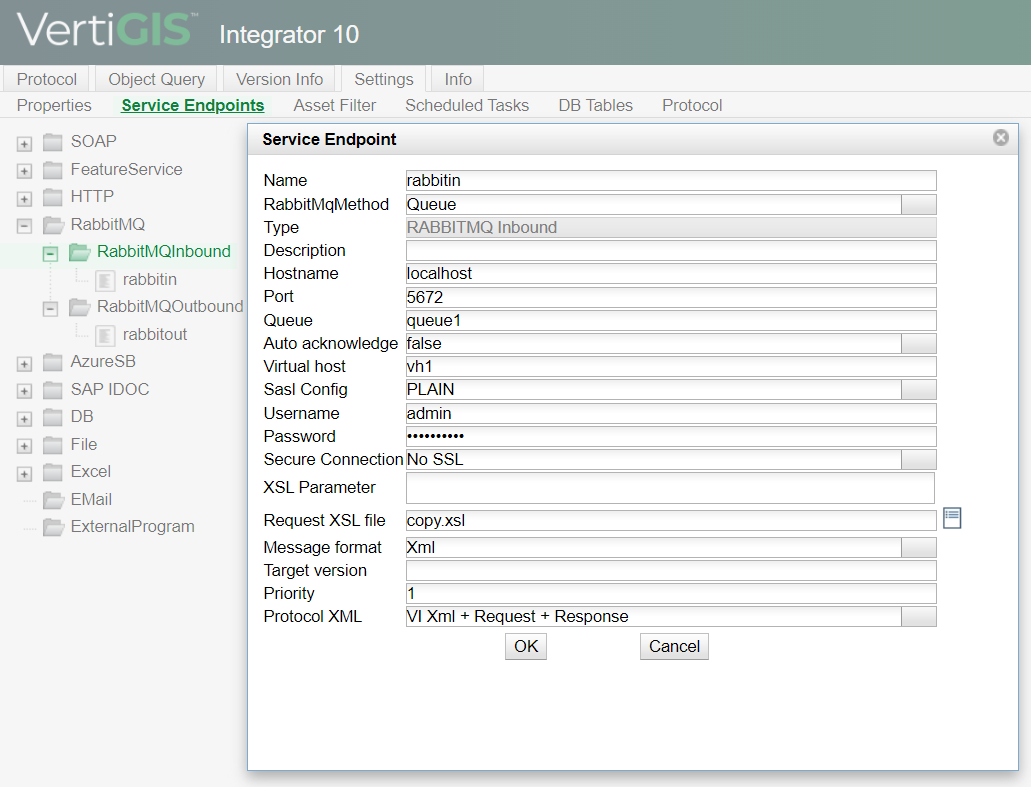Expand the File tree node

tap(24, 446)
